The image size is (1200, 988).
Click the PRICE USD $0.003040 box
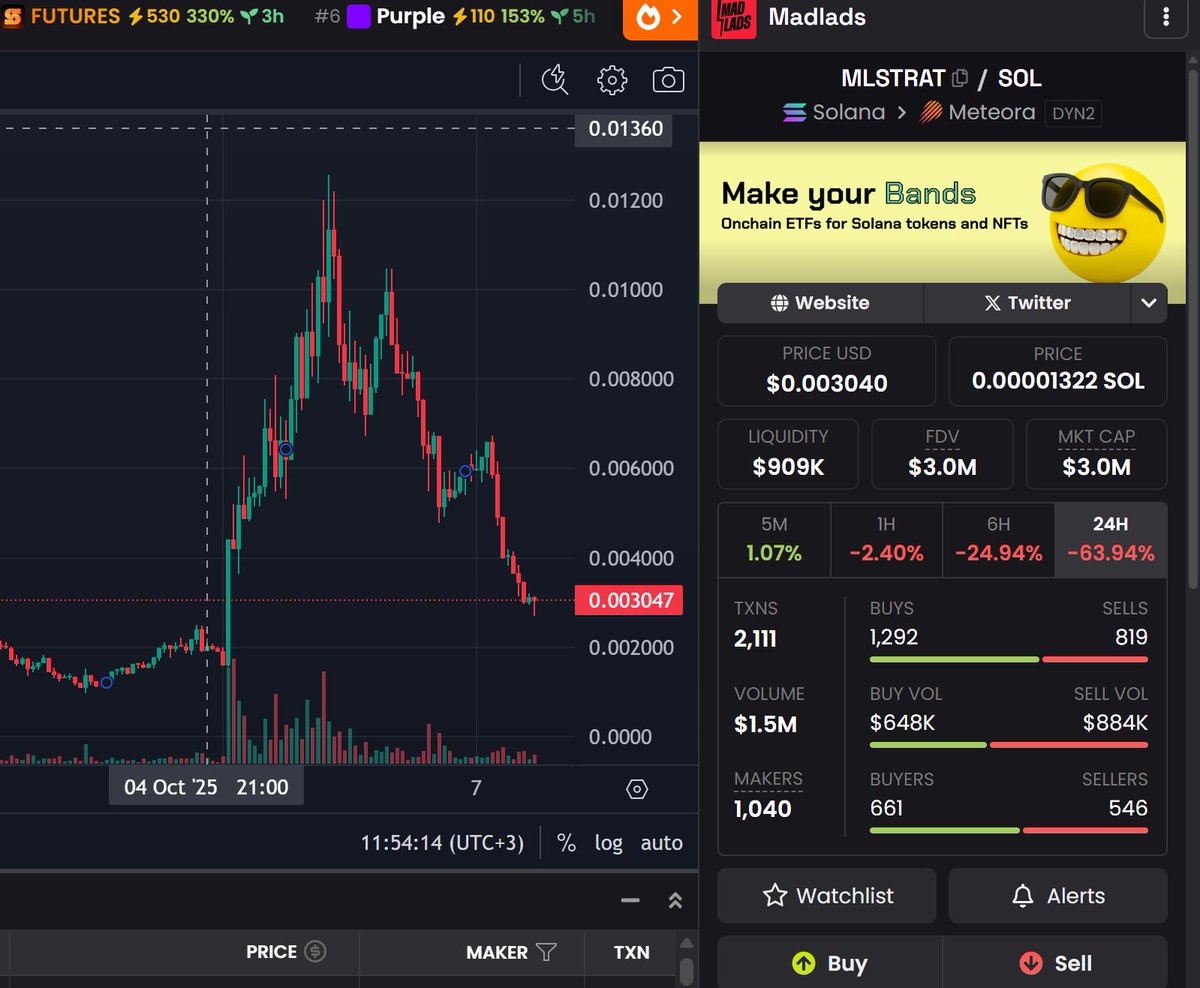(x=827, y=369)
